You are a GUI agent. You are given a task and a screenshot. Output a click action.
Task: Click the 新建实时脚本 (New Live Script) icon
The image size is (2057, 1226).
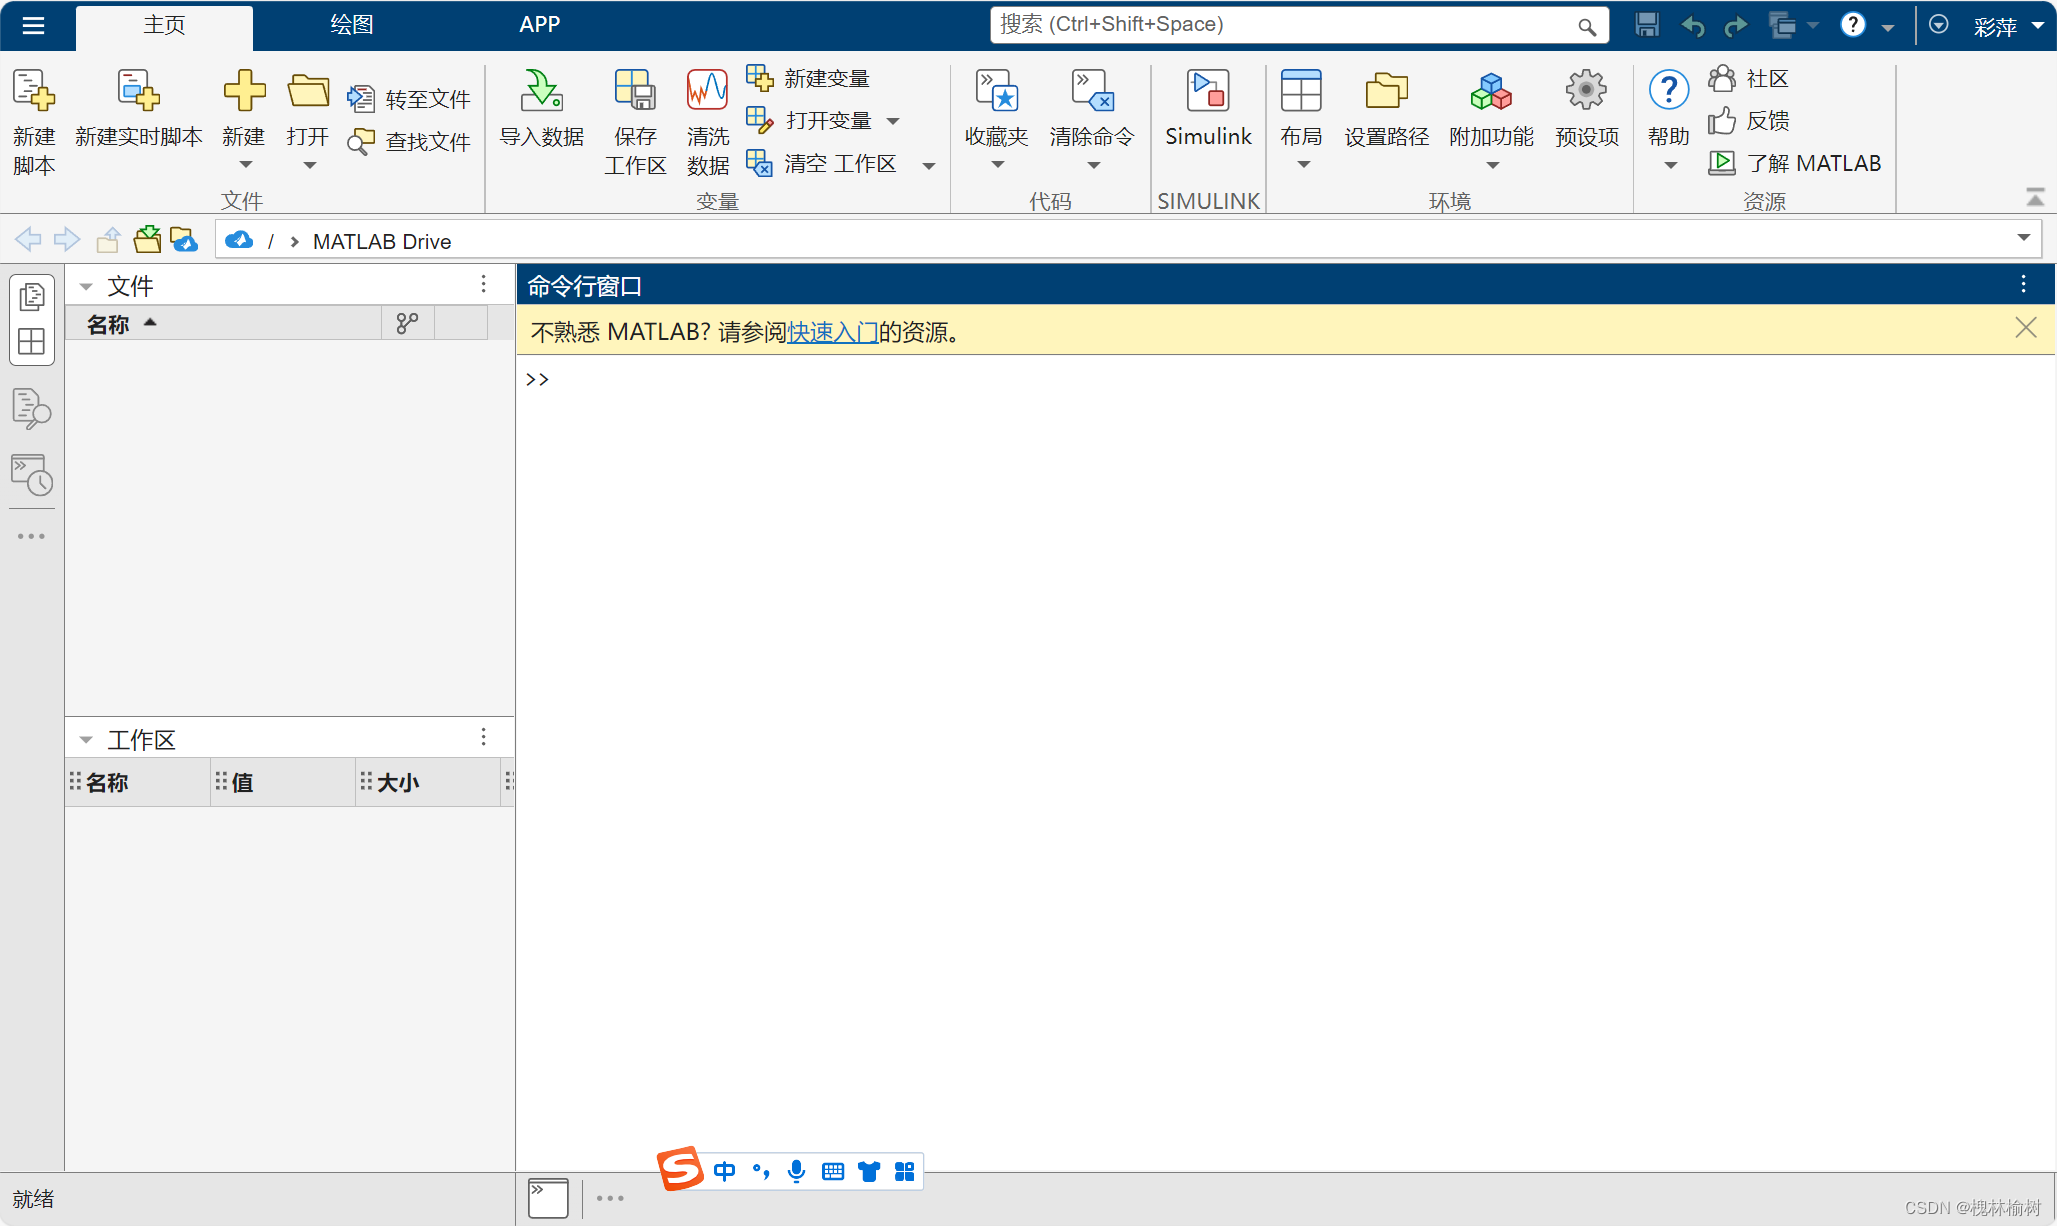(x=138, y=90)
